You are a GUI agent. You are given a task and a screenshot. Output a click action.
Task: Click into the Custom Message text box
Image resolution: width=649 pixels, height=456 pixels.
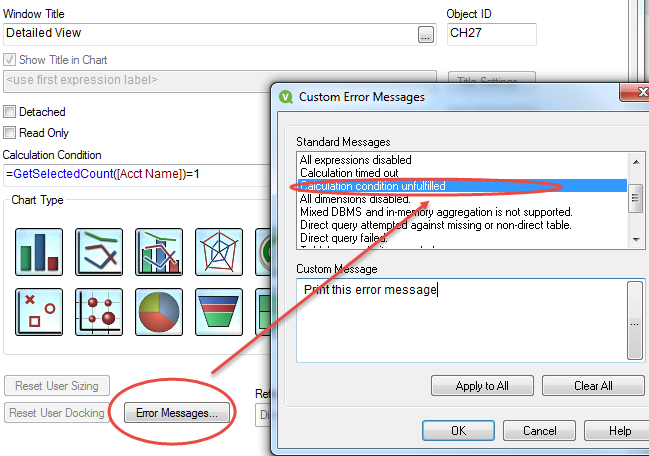pyautogui.click(x=462, y=320)
